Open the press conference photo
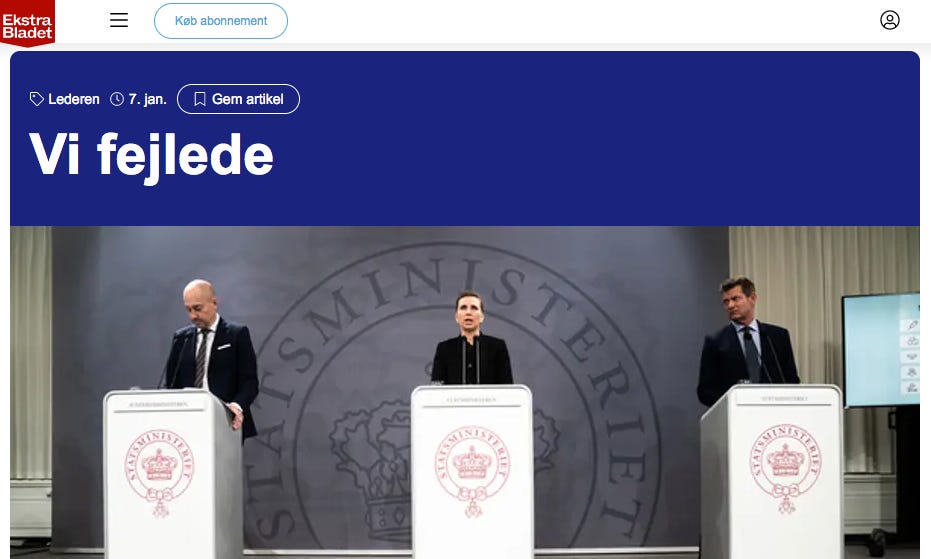The height and width of the screenshot is (559, 931). click(465, 392)
